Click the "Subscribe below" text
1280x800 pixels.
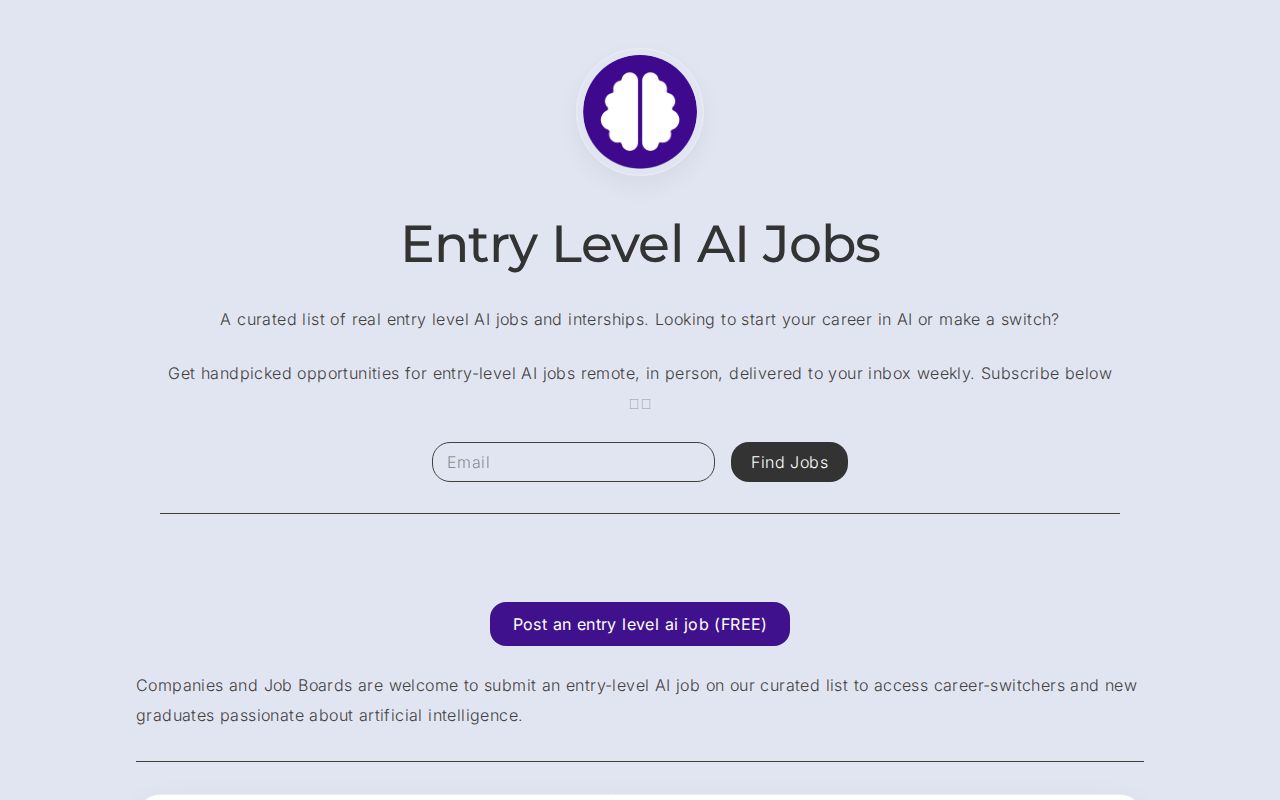coord(1046,374)
